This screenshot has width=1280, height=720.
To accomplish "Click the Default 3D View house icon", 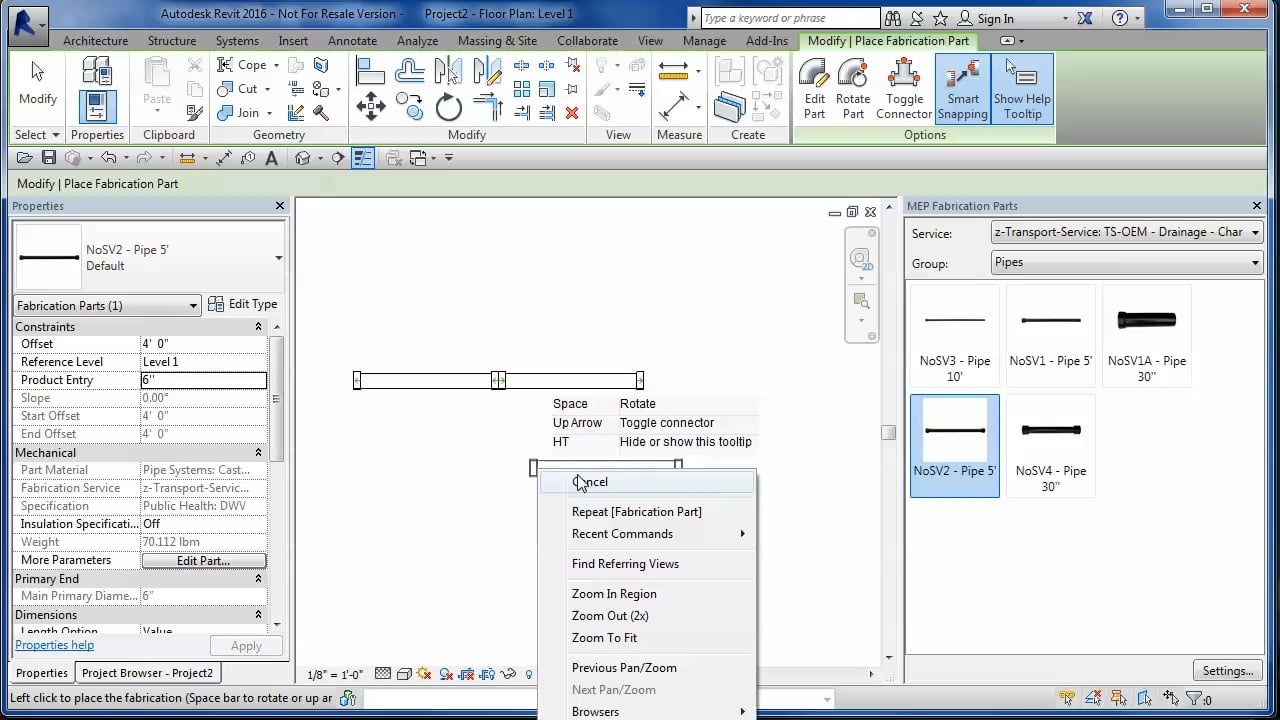I will tap(303, 158).
